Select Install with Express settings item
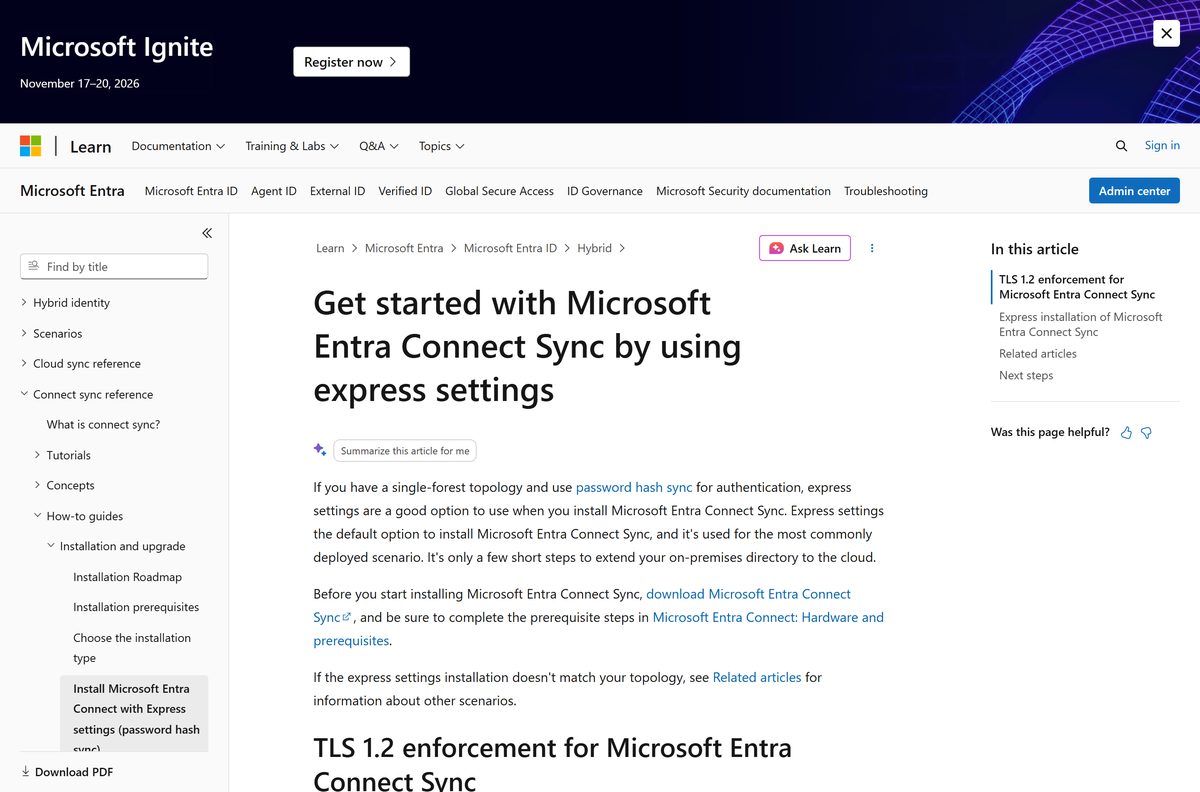 [x=134, y=714]
